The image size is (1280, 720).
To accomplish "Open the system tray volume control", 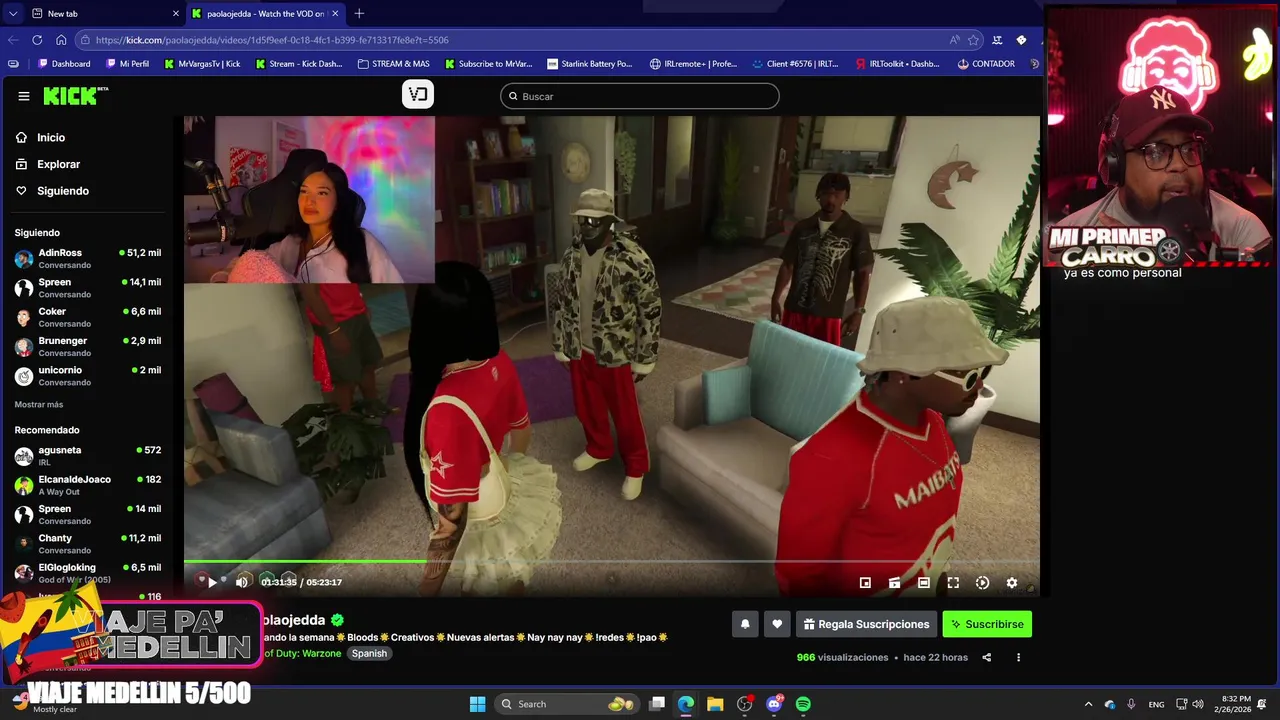I will click(1198, 704).
